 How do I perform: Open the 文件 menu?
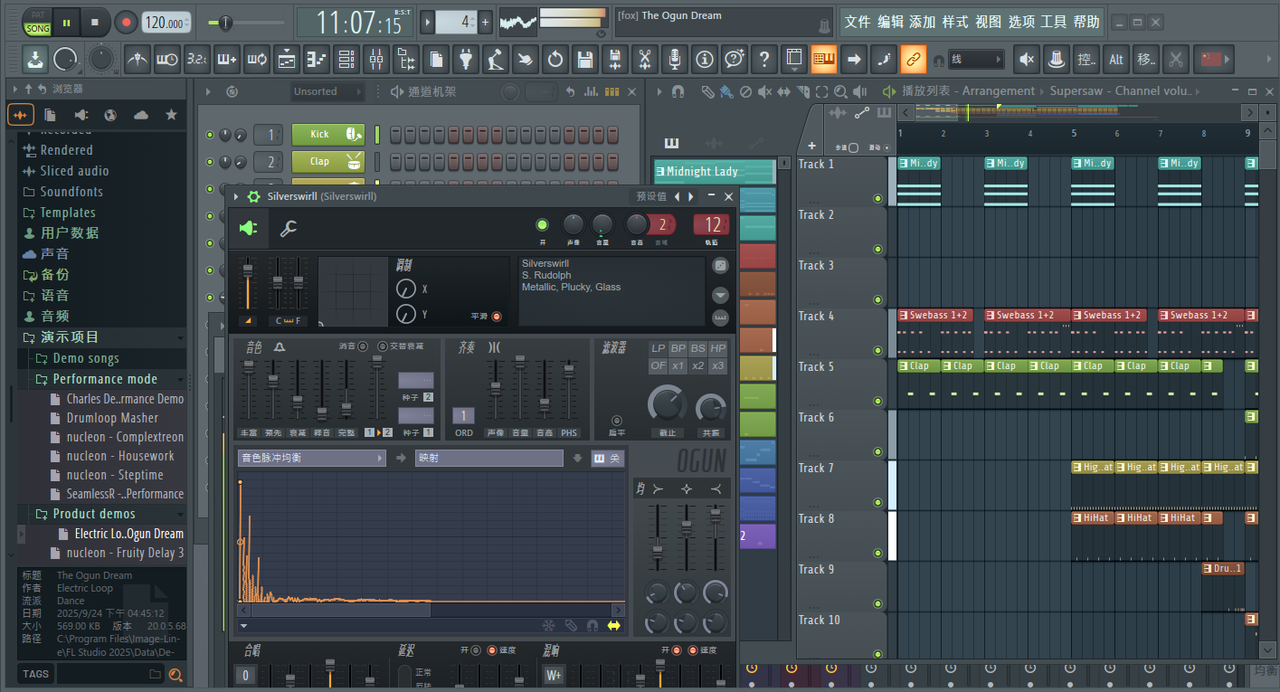click(x=857, y=22)
